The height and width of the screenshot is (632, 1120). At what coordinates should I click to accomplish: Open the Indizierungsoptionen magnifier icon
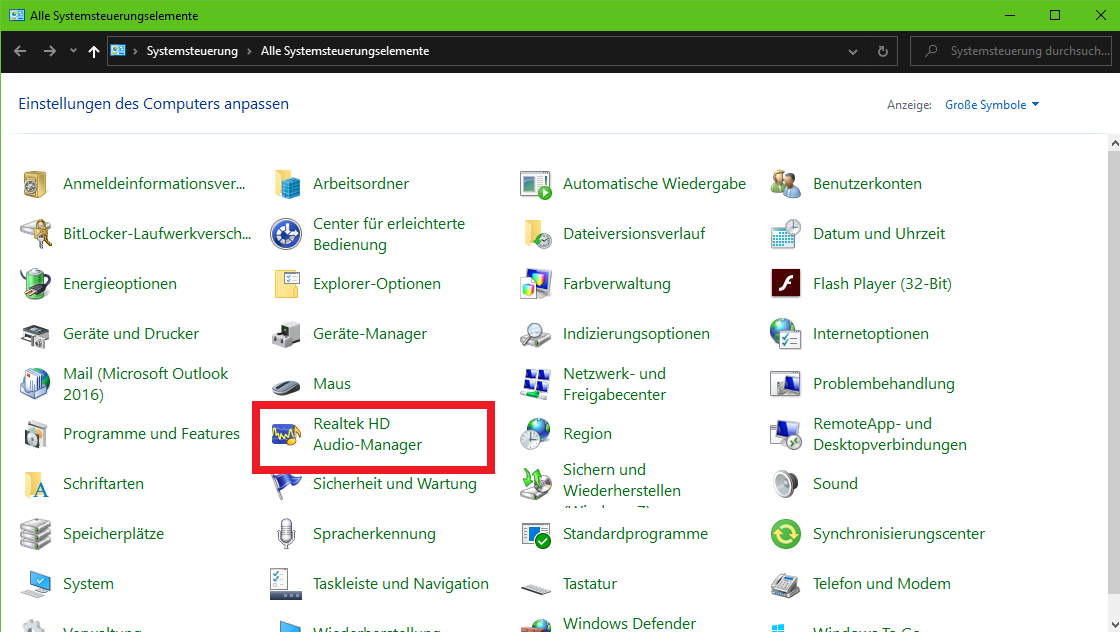tap(535, 334)
